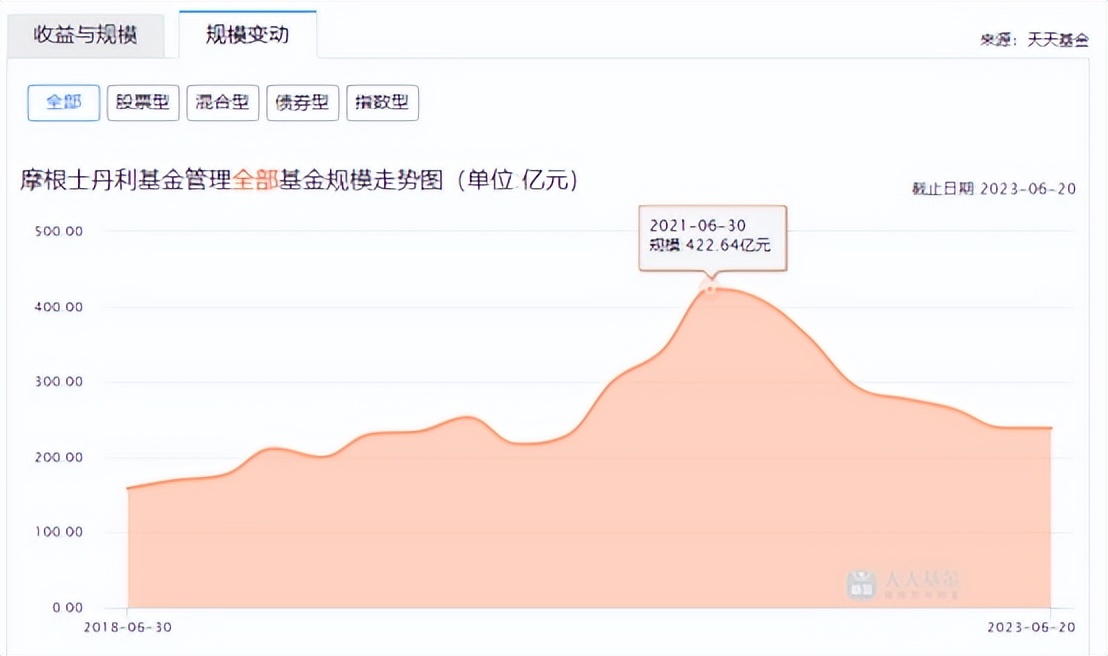Filter by 债券型 funds
The height and width of the screenshot is (656, 1108).
pos(302,102)
